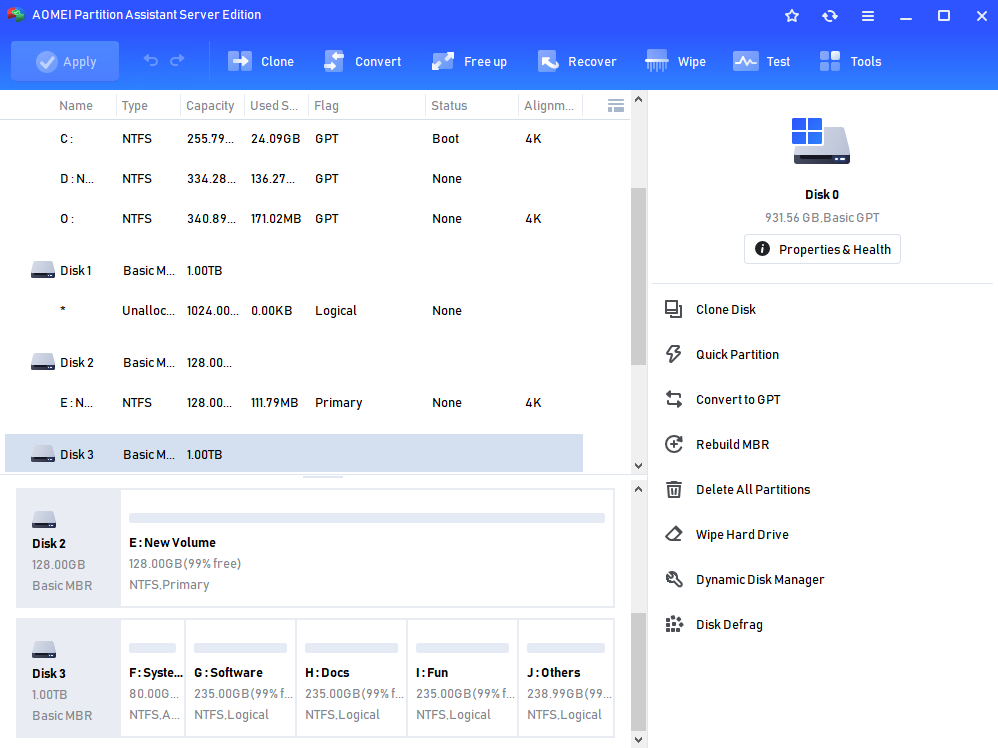Click the disk map scroll-up arrow
The height and width of the screenshot is (748, 998).
tap(638, 490)
